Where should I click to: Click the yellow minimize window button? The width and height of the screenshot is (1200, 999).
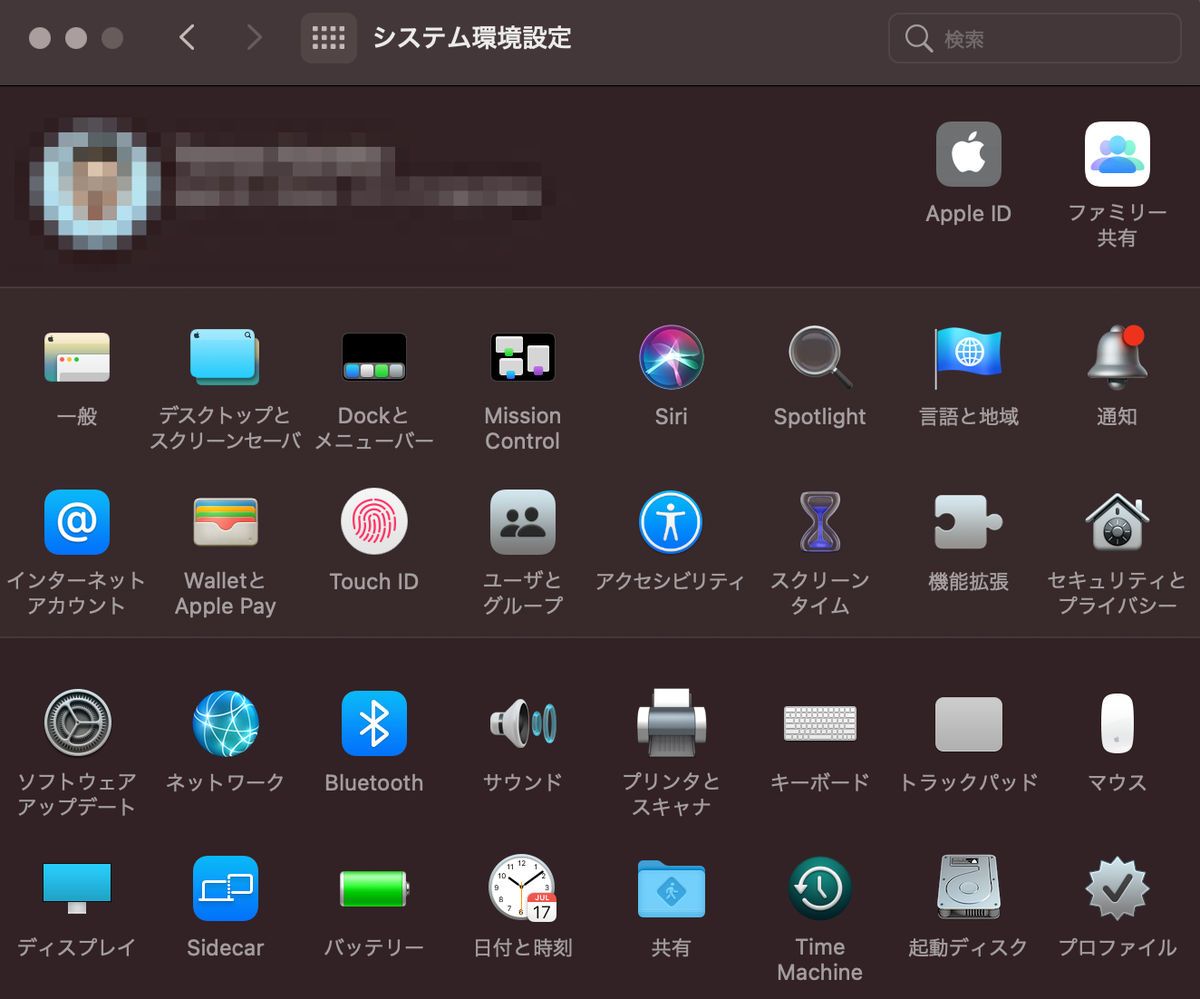point(76,38)
